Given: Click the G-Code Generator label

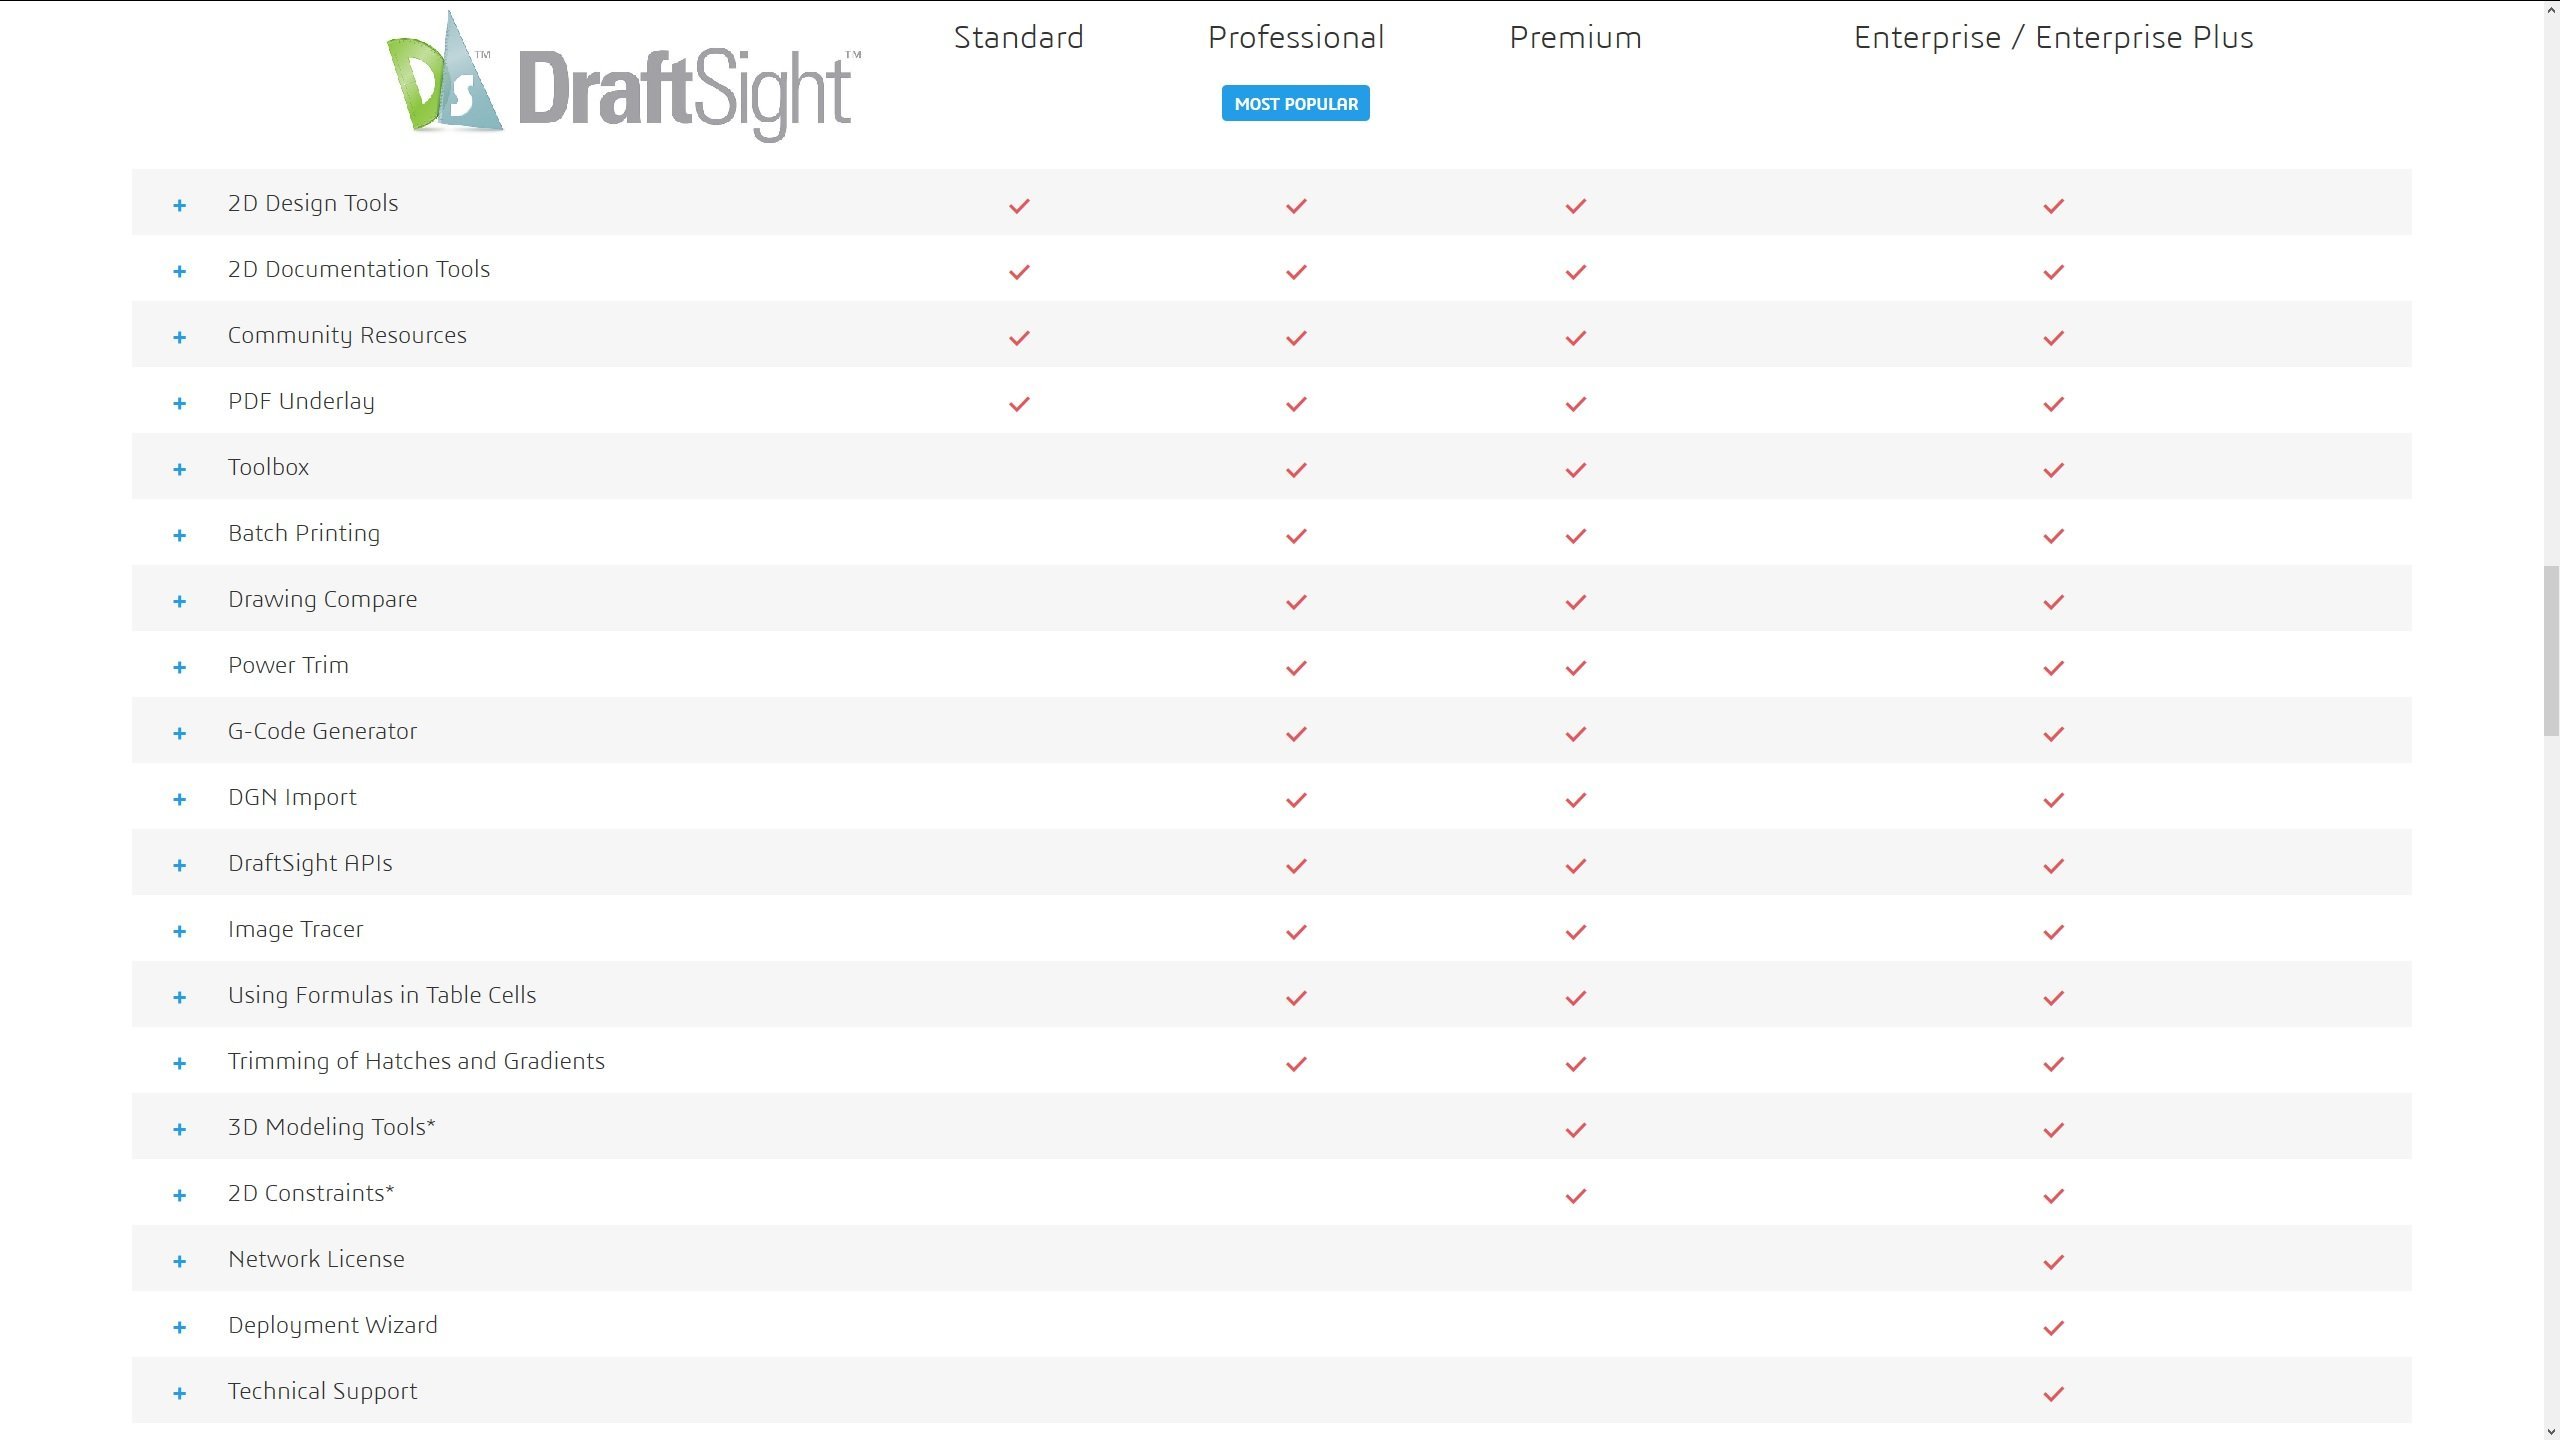Looking at the screenshot, I should point(322,731).
